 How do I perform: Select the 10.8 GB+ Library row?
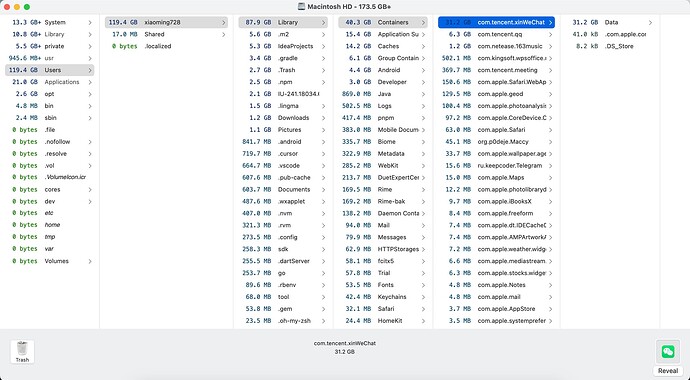(50, 34)
